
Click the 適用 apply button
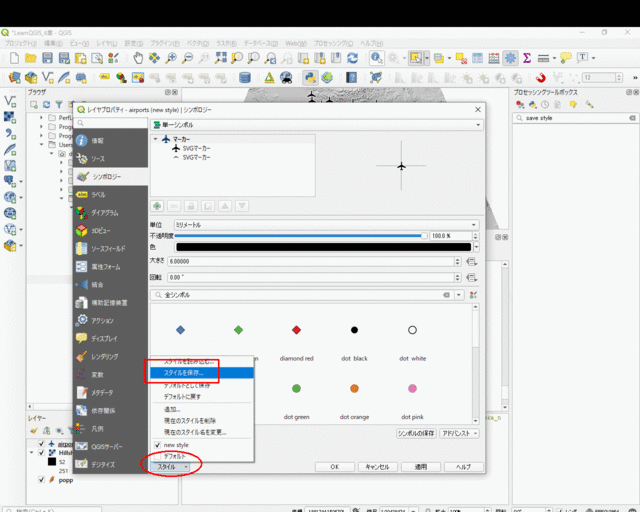click(x=421, y=467)
